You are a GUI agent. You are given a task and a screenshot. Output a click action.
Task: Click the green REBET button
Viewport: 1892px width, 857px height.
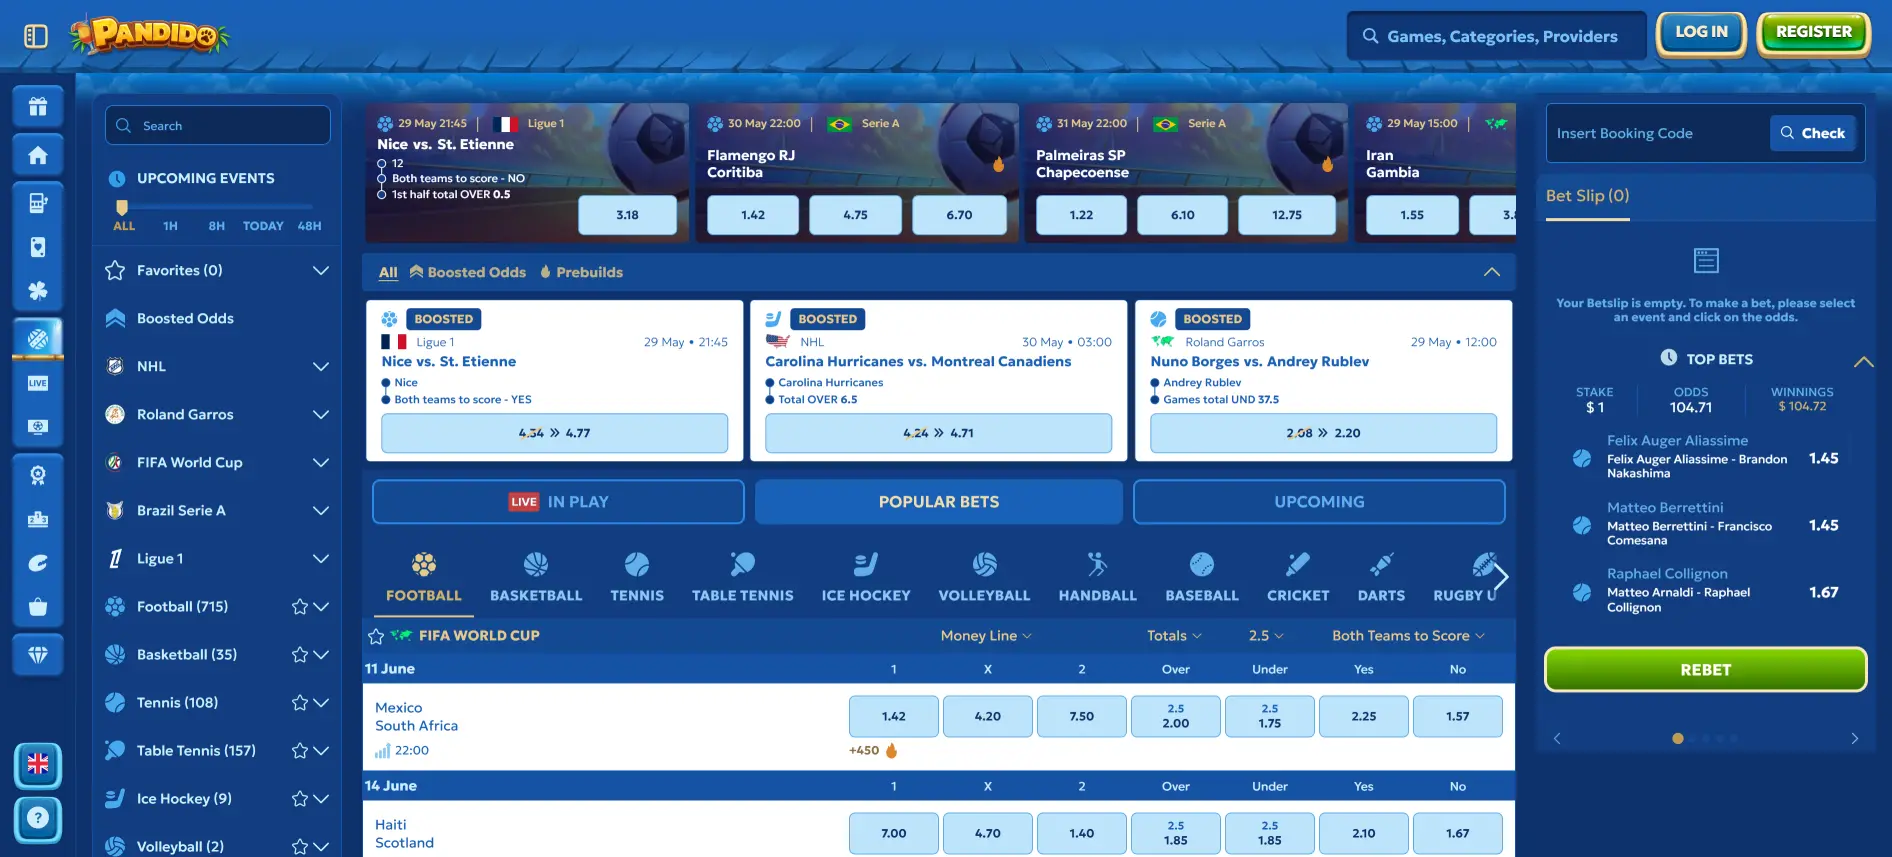[1706, 670]
